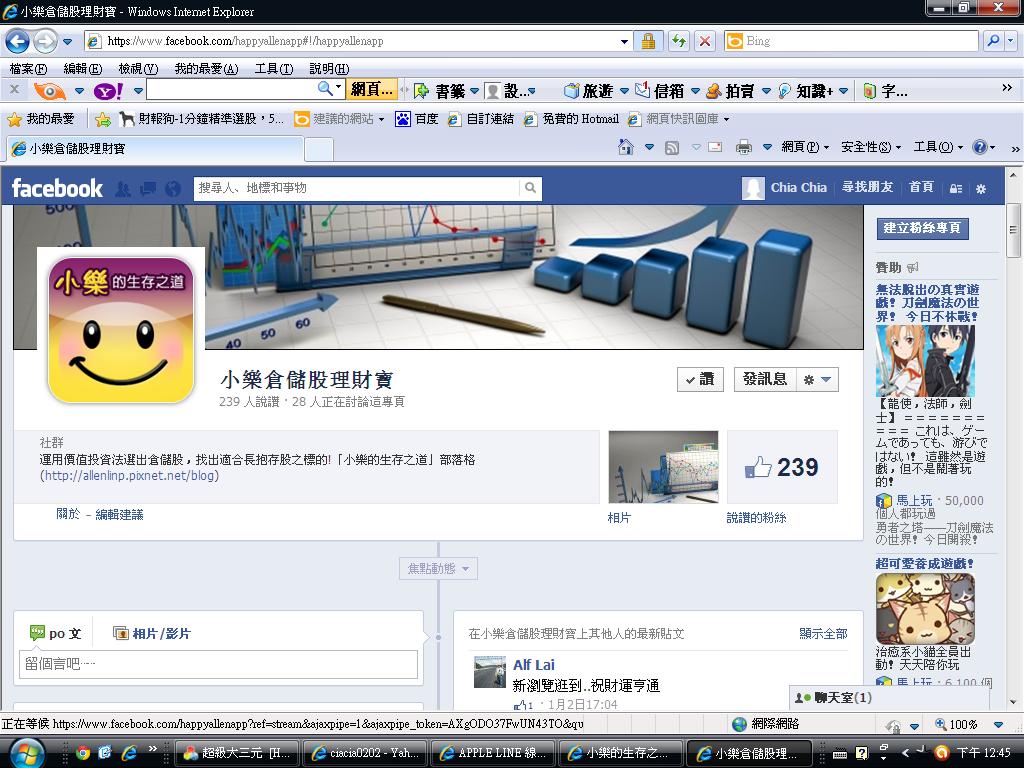
Task: Open page actions gear dropdown beside 發訊息
Action: [x=817, y=379]
